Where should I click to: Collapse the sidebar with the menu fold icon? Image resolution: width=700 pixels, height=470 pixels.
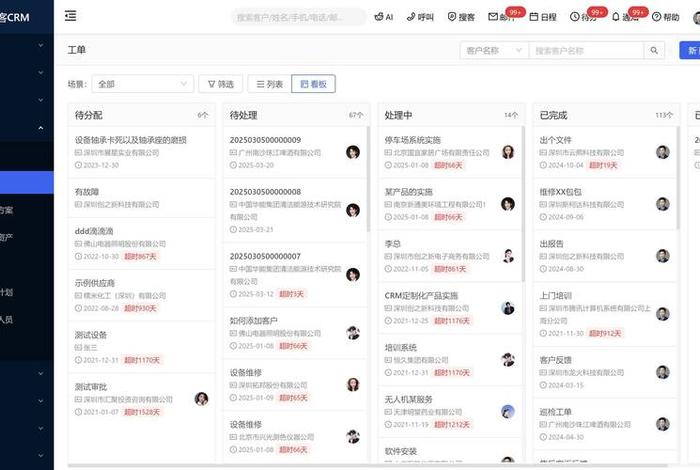[x=71, y=16]
